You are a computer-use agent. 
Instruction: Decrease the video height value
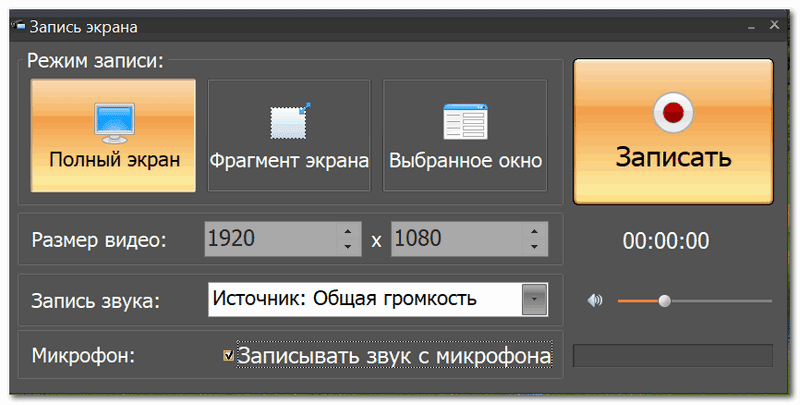coord(535,247)
